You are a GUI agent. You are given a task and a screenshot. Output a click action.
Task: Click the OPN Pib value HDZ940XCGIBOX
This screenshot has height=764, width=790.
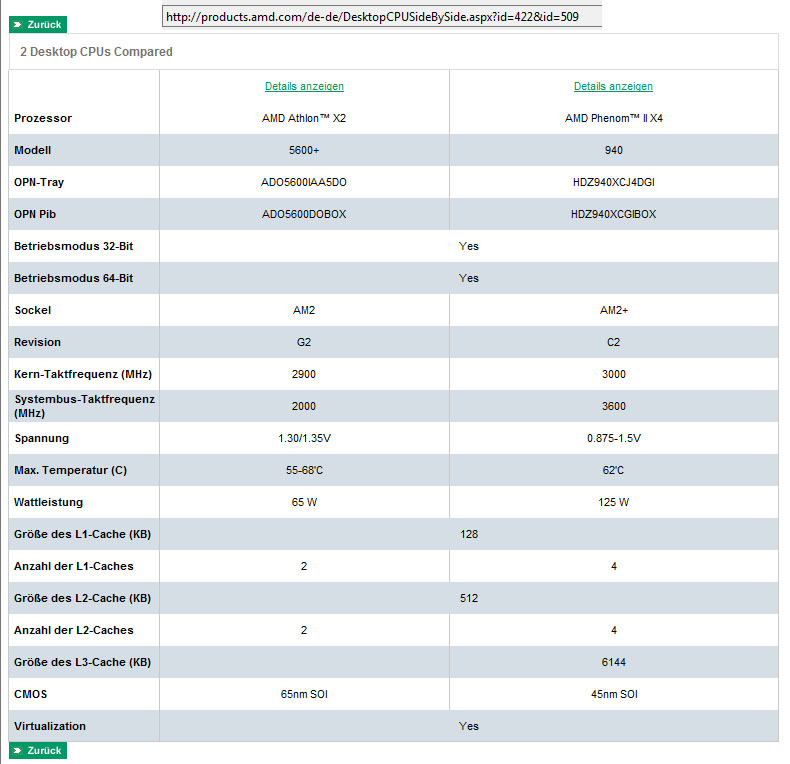click(613, 214)
